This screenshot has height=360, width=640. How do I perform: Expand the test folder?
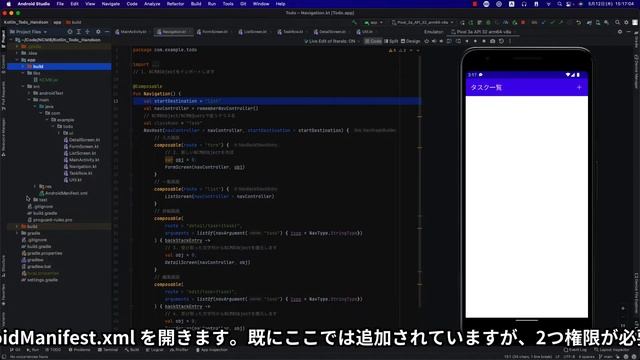click(x=29, y=200)
